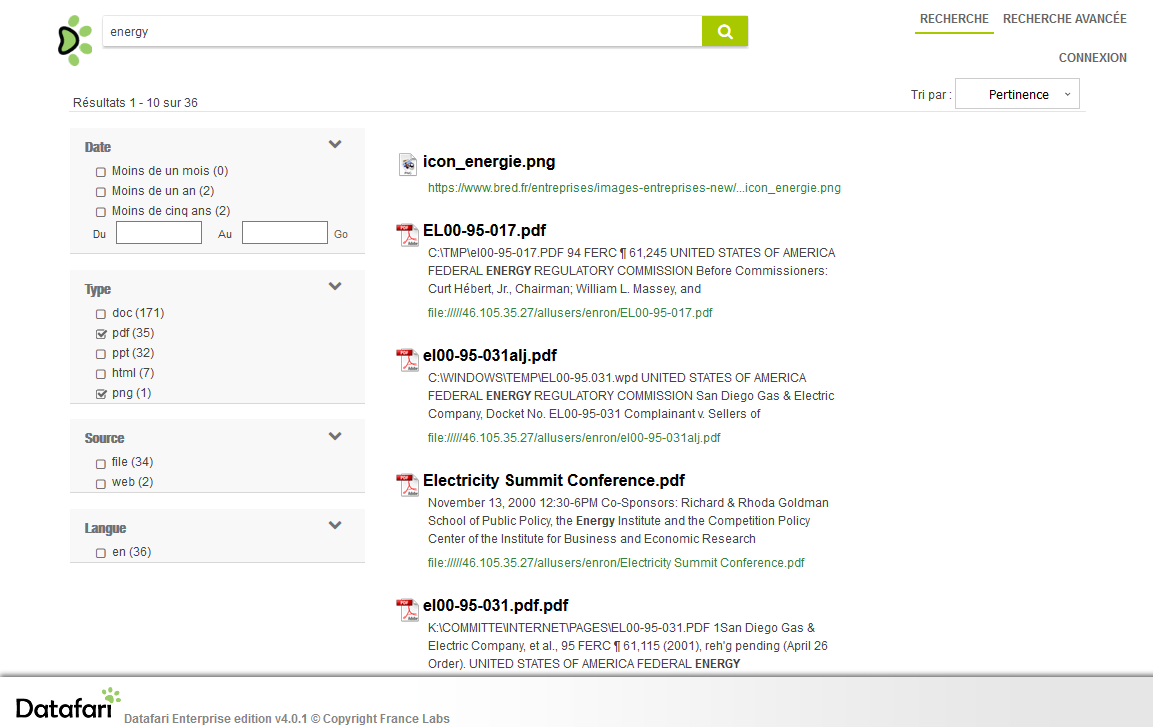Open the el00-95-031alj.pdf result title
The width and height of the screenshot is (1153, 727).
(490, 356)
